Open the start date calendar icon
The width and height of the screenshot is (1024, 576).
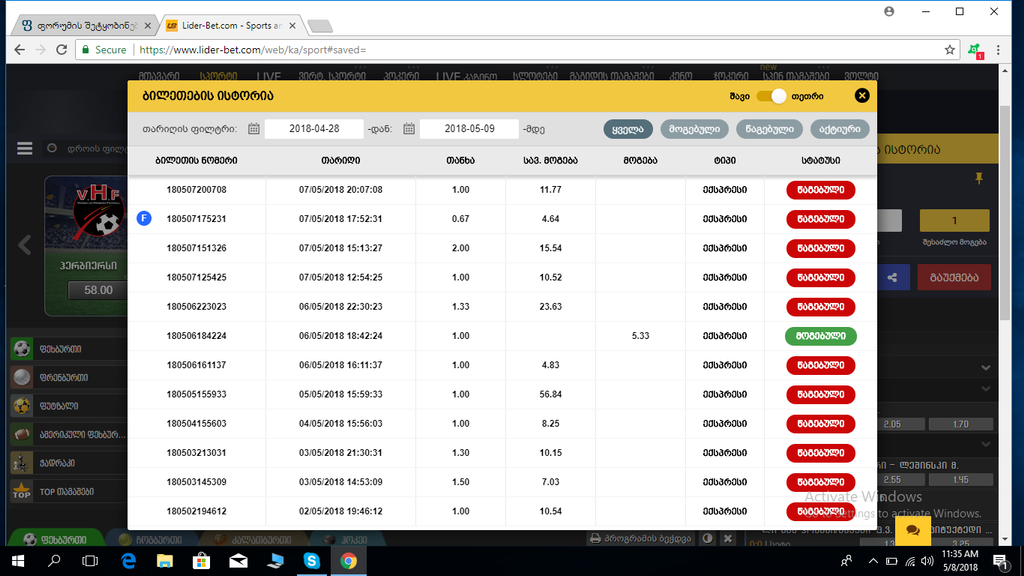click(254, 129)
